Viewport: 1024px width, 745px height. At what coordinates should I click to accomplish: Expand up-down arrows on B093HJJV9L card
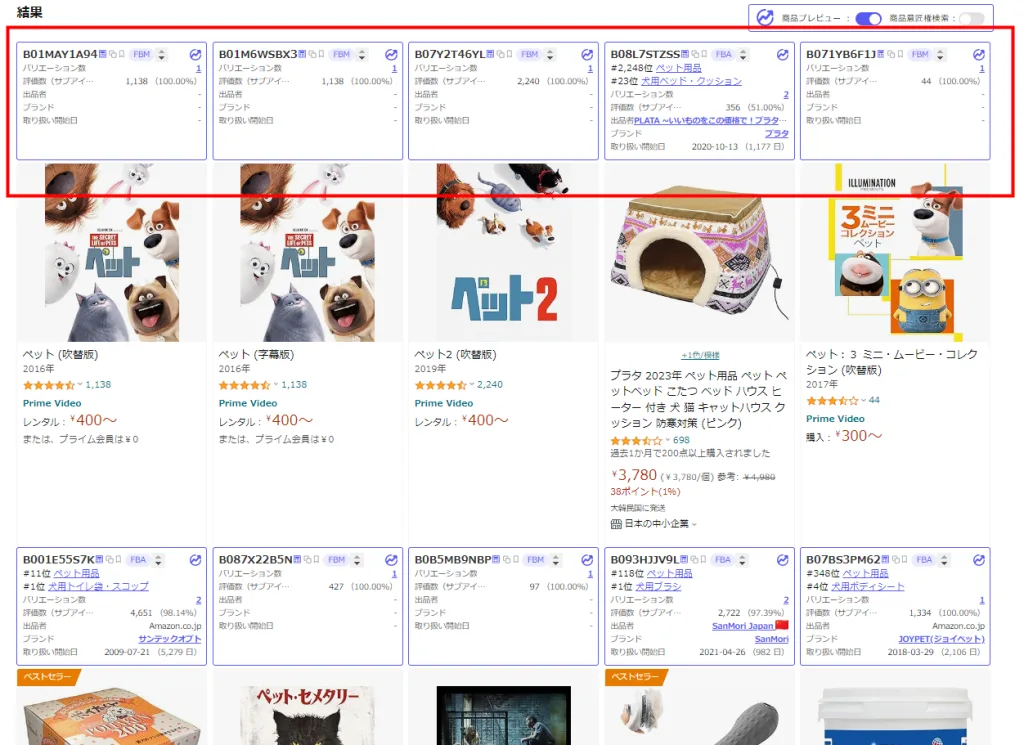click(x=742, y=560)
